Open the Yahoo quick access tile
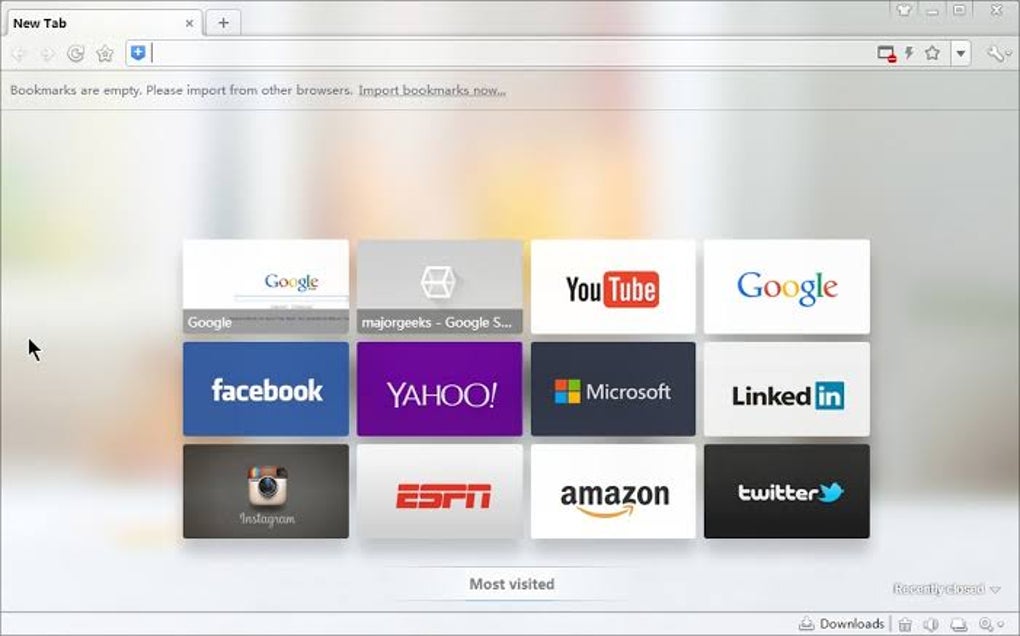The height and width of the screenshot is (636, 1020). point(439,389)
